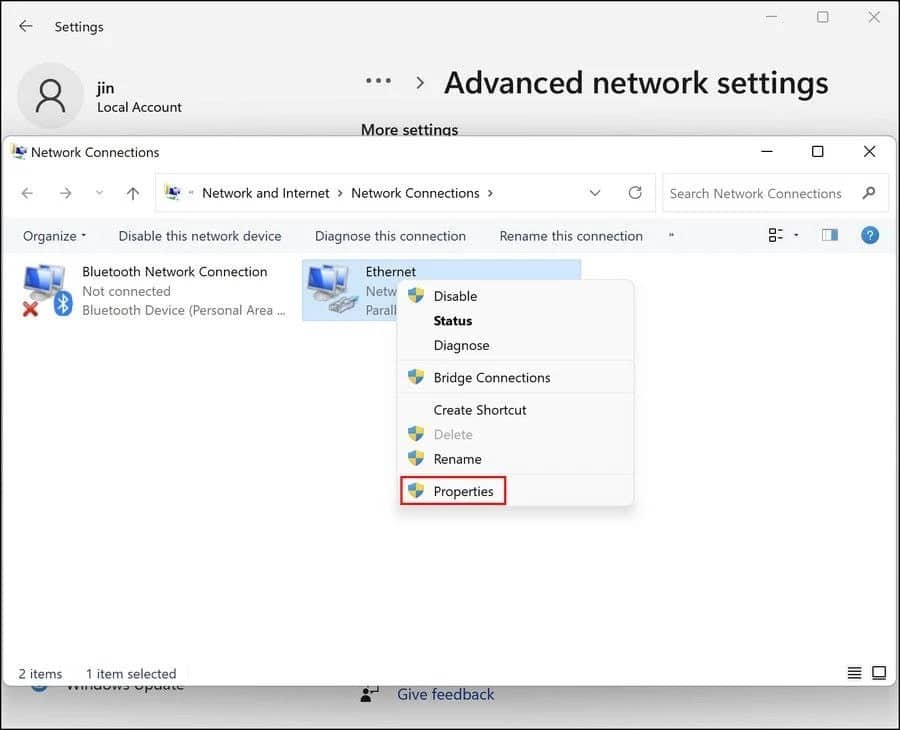Image resolution: width=900 pixels, height=730 pixels.
Task: Refresh the Network Connections view
Action: pos(635,192)
